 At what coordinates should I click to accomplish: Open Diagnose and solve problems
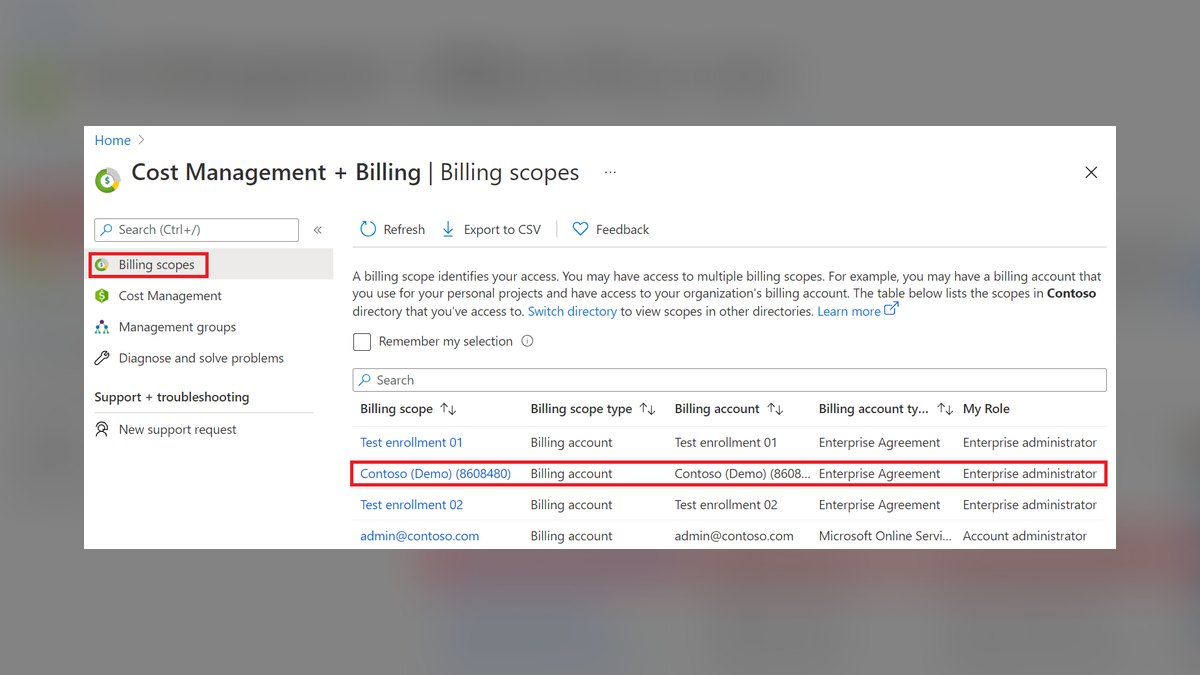click(201, 358)
